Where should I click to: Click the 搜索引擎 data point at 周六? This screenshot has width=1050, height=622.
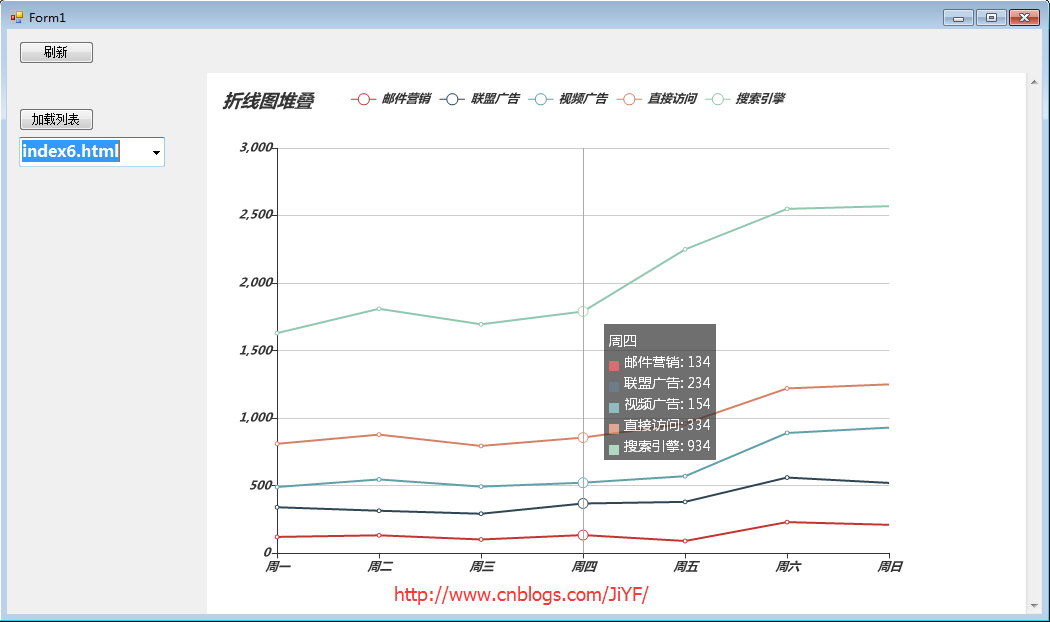tap(787, 209)
